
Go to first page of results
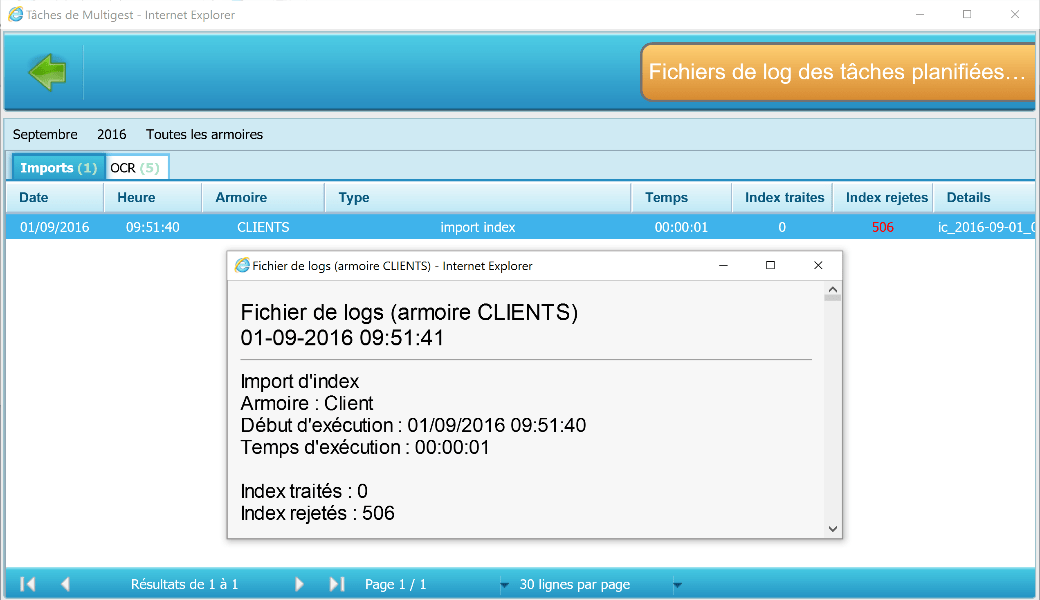pos(28,584)
